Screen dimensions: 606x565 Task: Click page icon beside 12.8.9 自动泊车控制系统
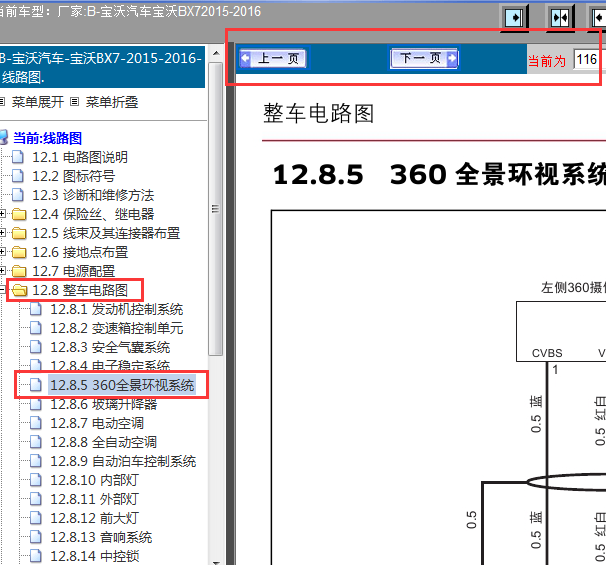tap(36, 461)
